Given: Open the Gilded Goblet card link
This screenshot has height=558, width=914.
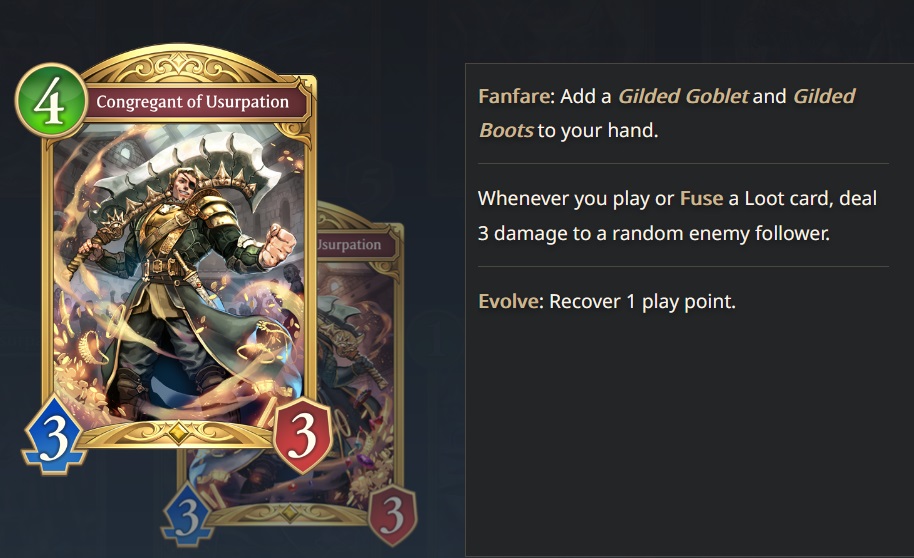Looking at the screenshot, I should pyautogui.click(x=683, y=96).
